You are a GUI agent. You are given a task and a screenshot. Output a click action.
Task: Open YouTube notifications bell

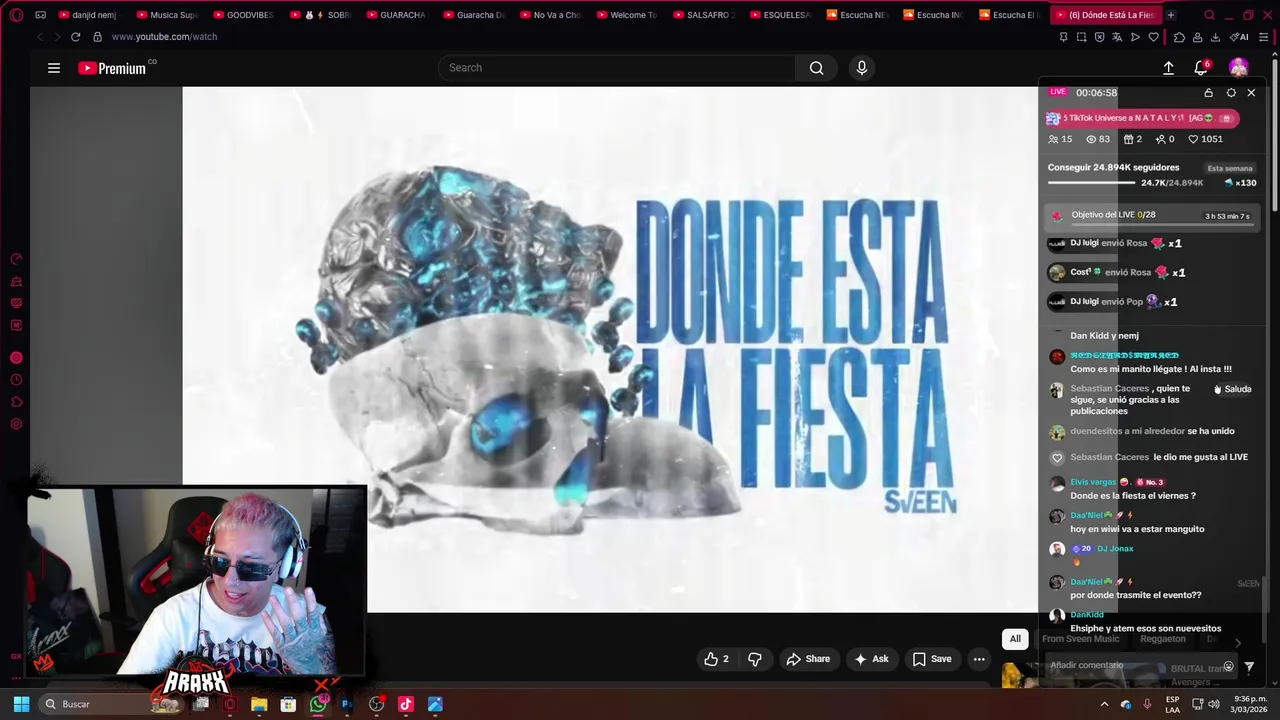click(x=1201, y=68)
